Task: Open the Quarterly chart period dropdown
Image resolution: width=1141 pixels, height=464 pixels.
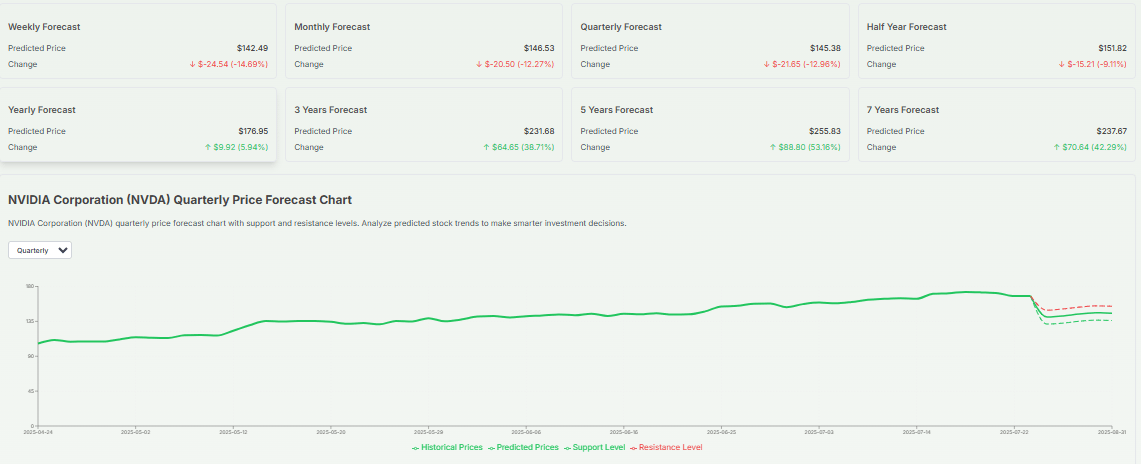Action: pyautogui.click(x=40, y=250)
